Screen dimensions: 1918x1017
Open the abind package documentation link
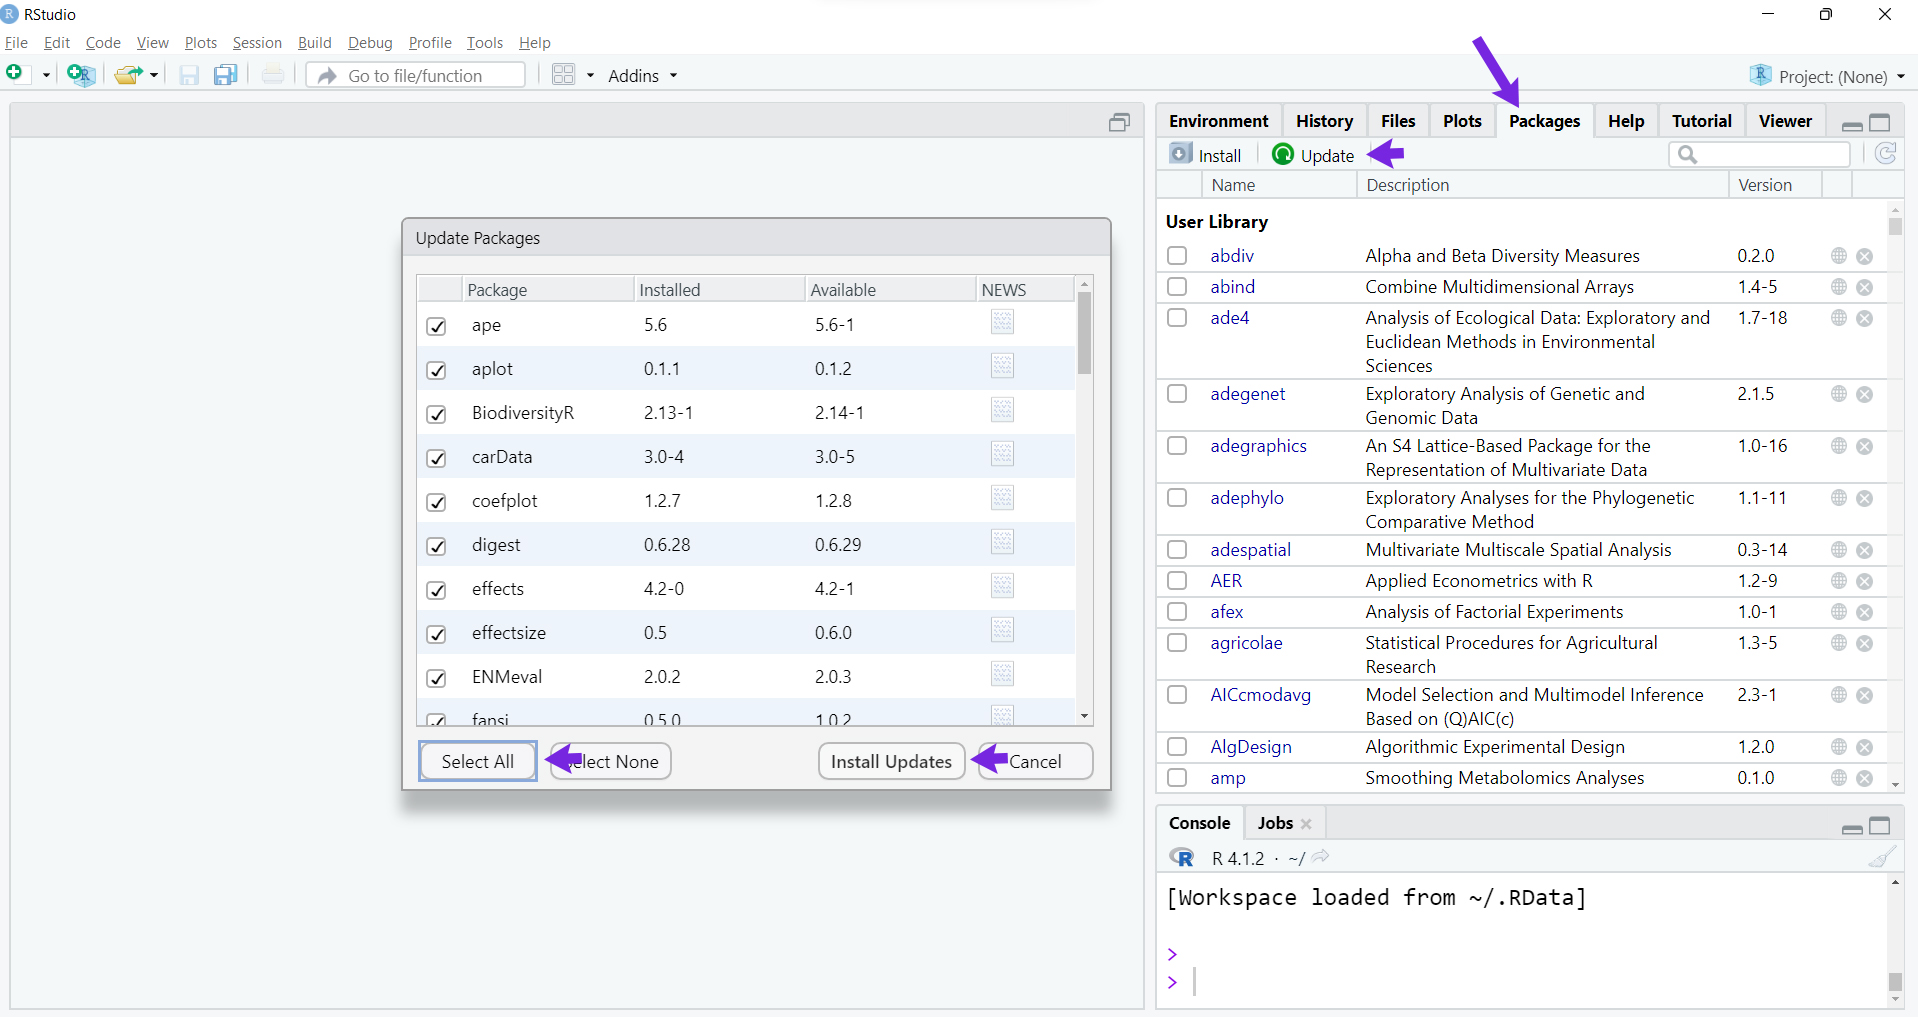tap(1232, 287)
